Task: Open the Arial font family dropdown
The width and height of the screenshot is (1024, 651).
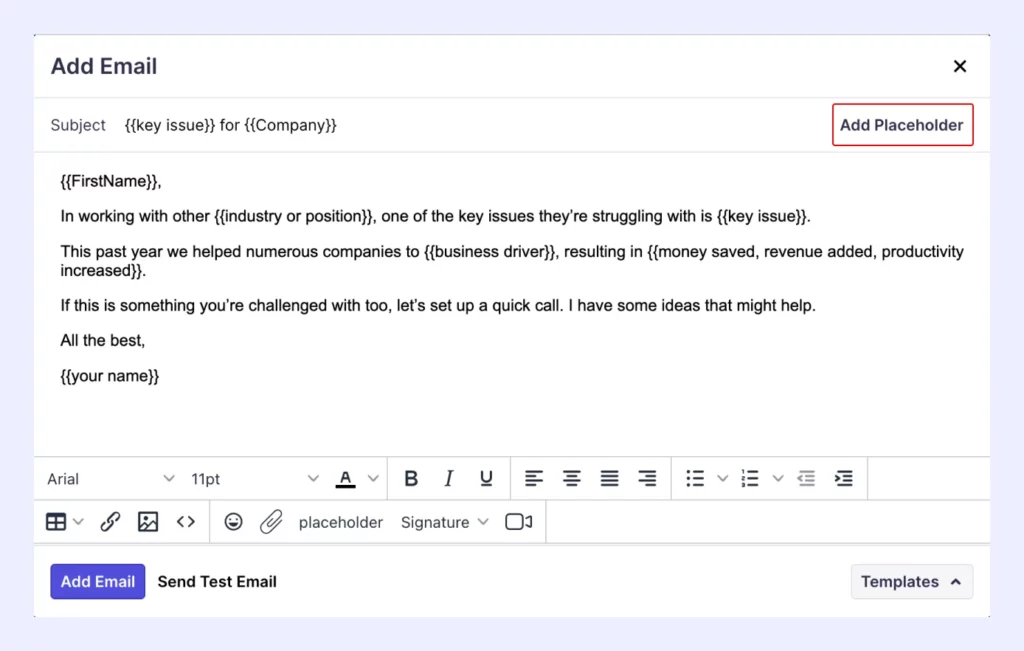Action: (110, 478)
